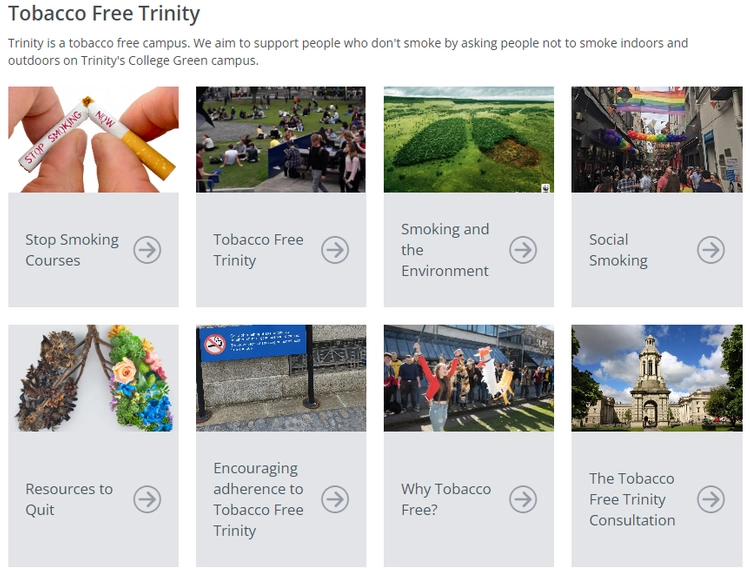750x575 pixels.
Task: Click the arrow icon next to Social Smoking
Action: (711, 250)
